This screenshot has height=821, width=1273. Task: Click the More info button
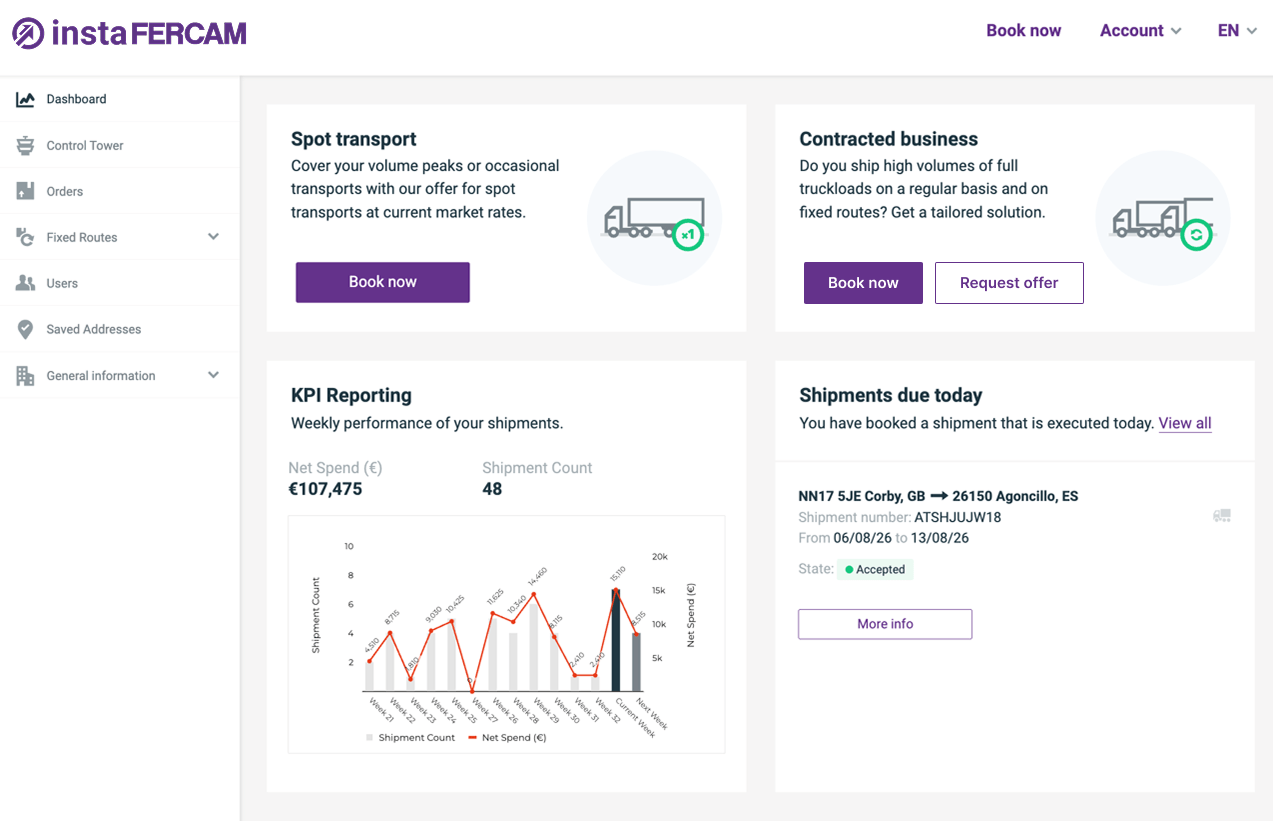(x=885, y=624)
